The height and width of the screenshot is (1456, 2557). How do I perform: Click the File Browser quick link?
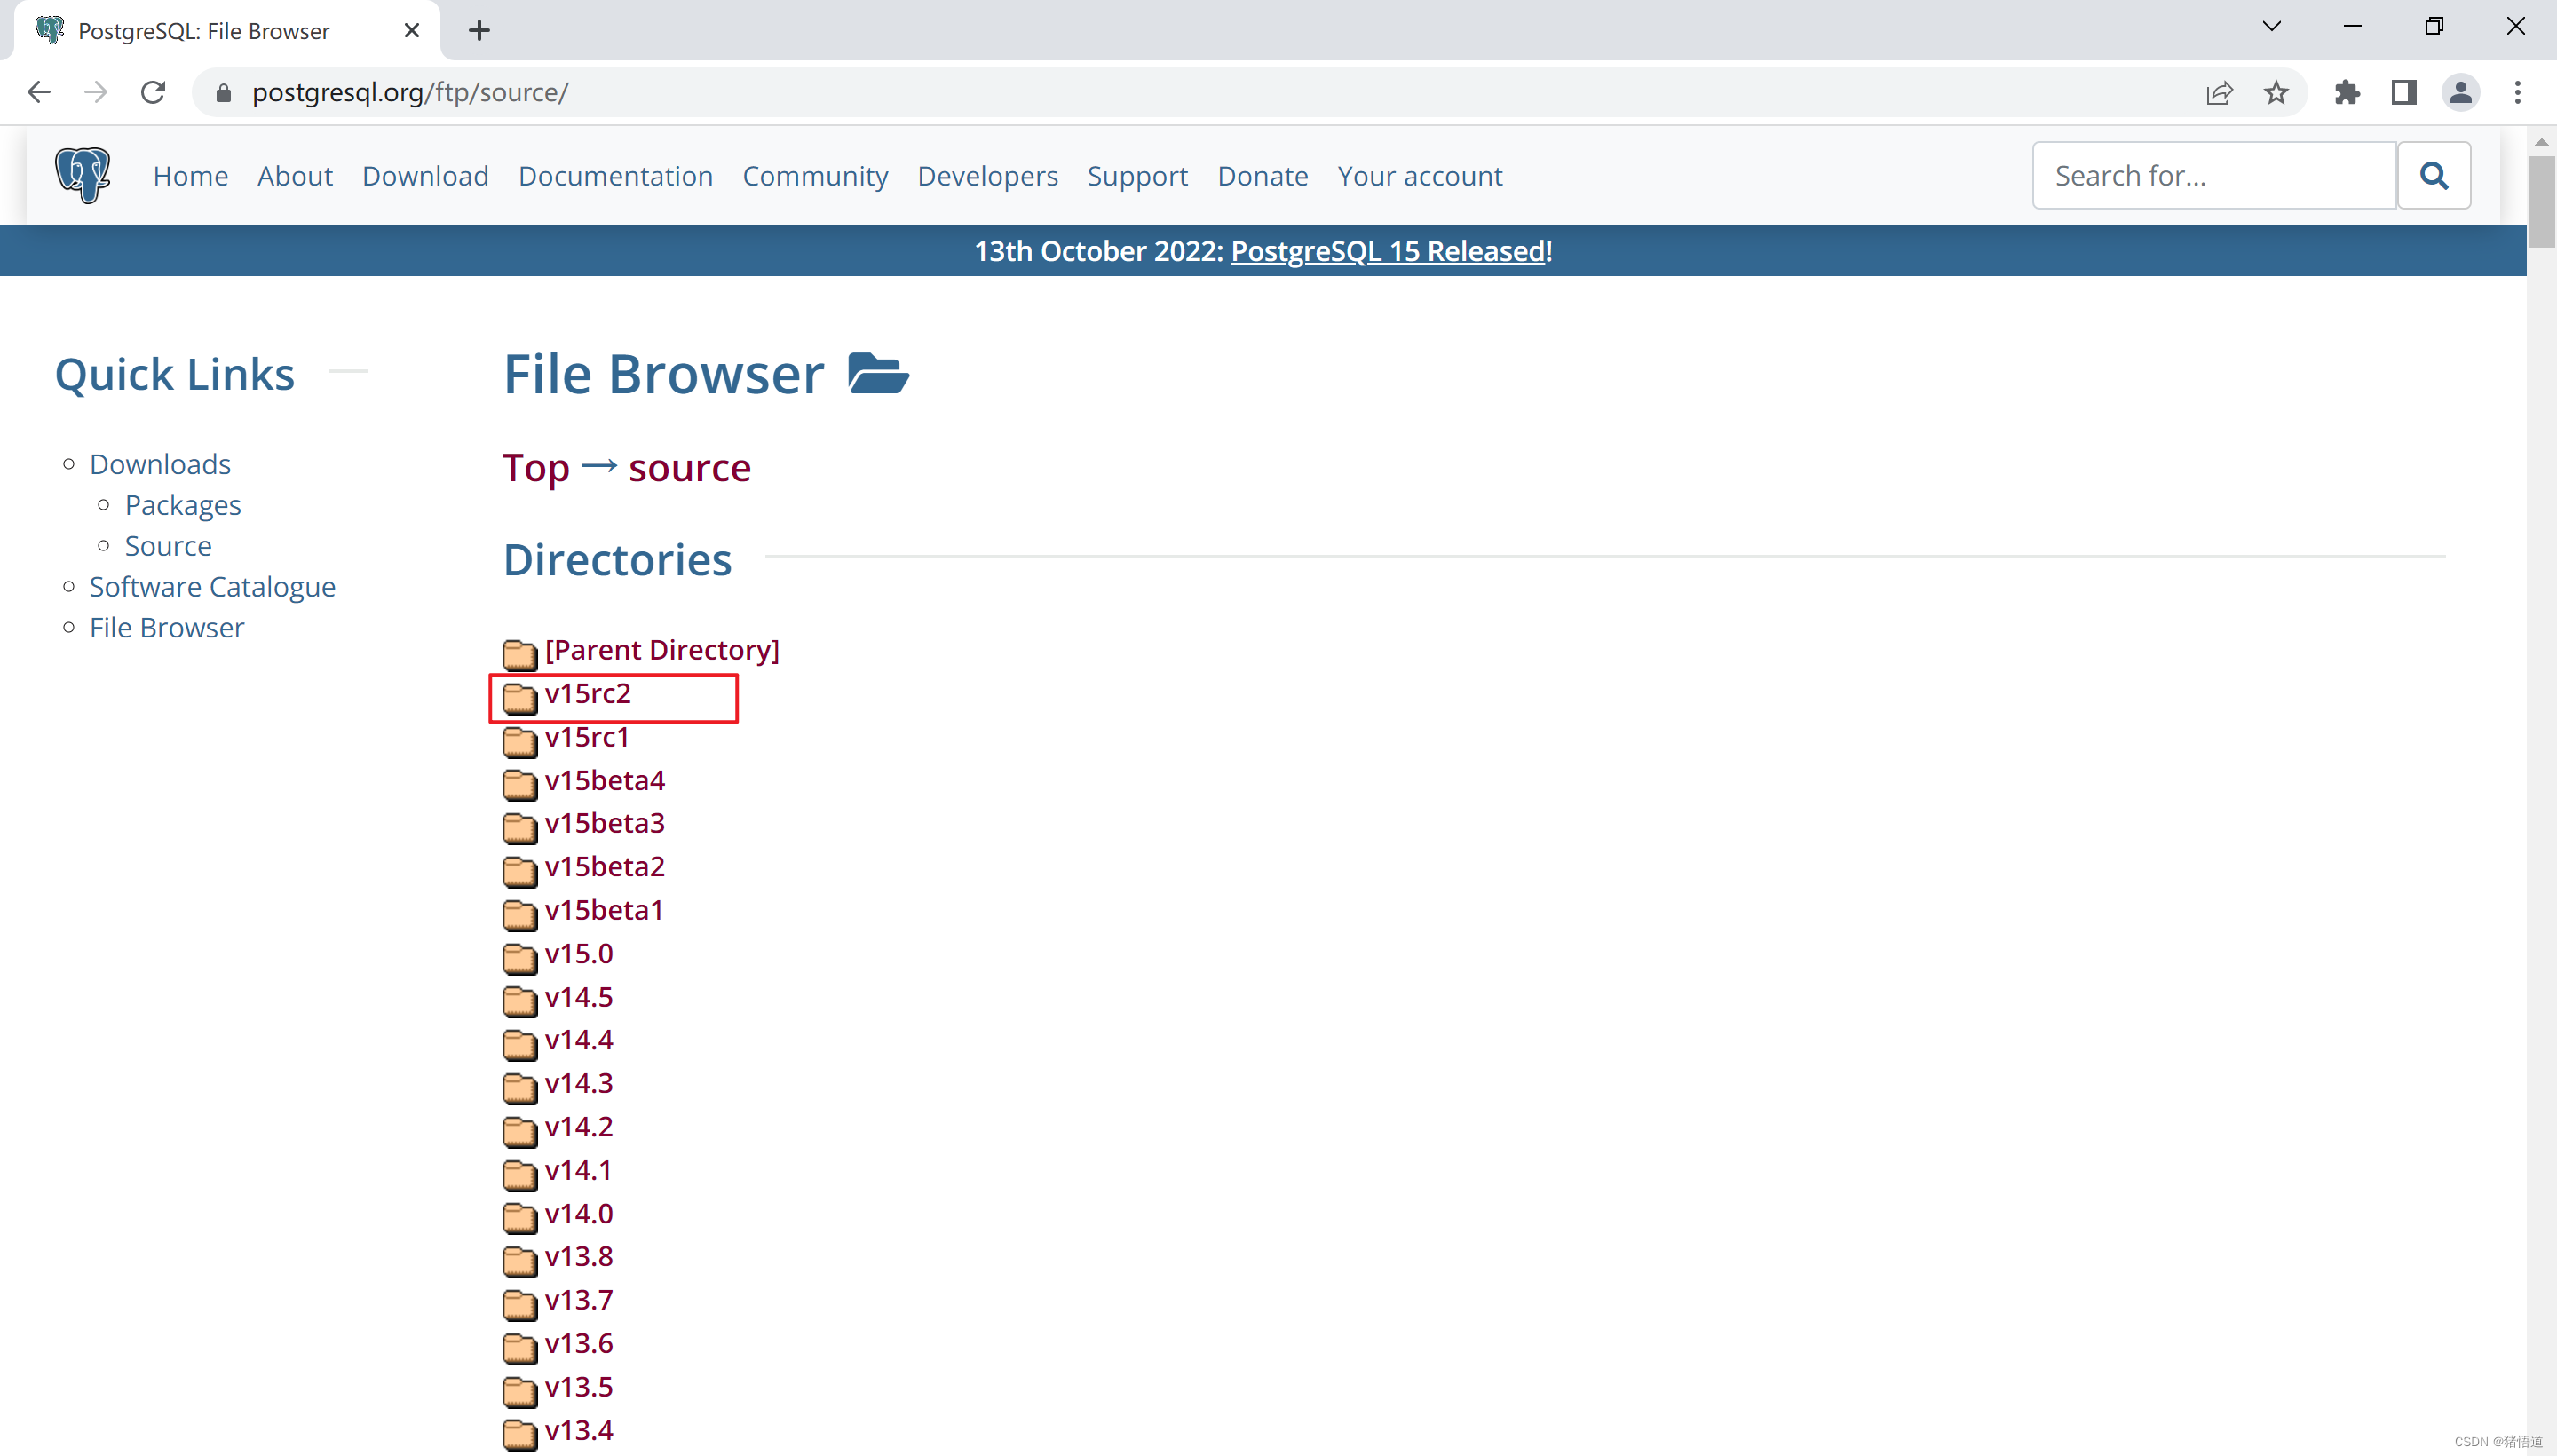[x=165, y=627]
